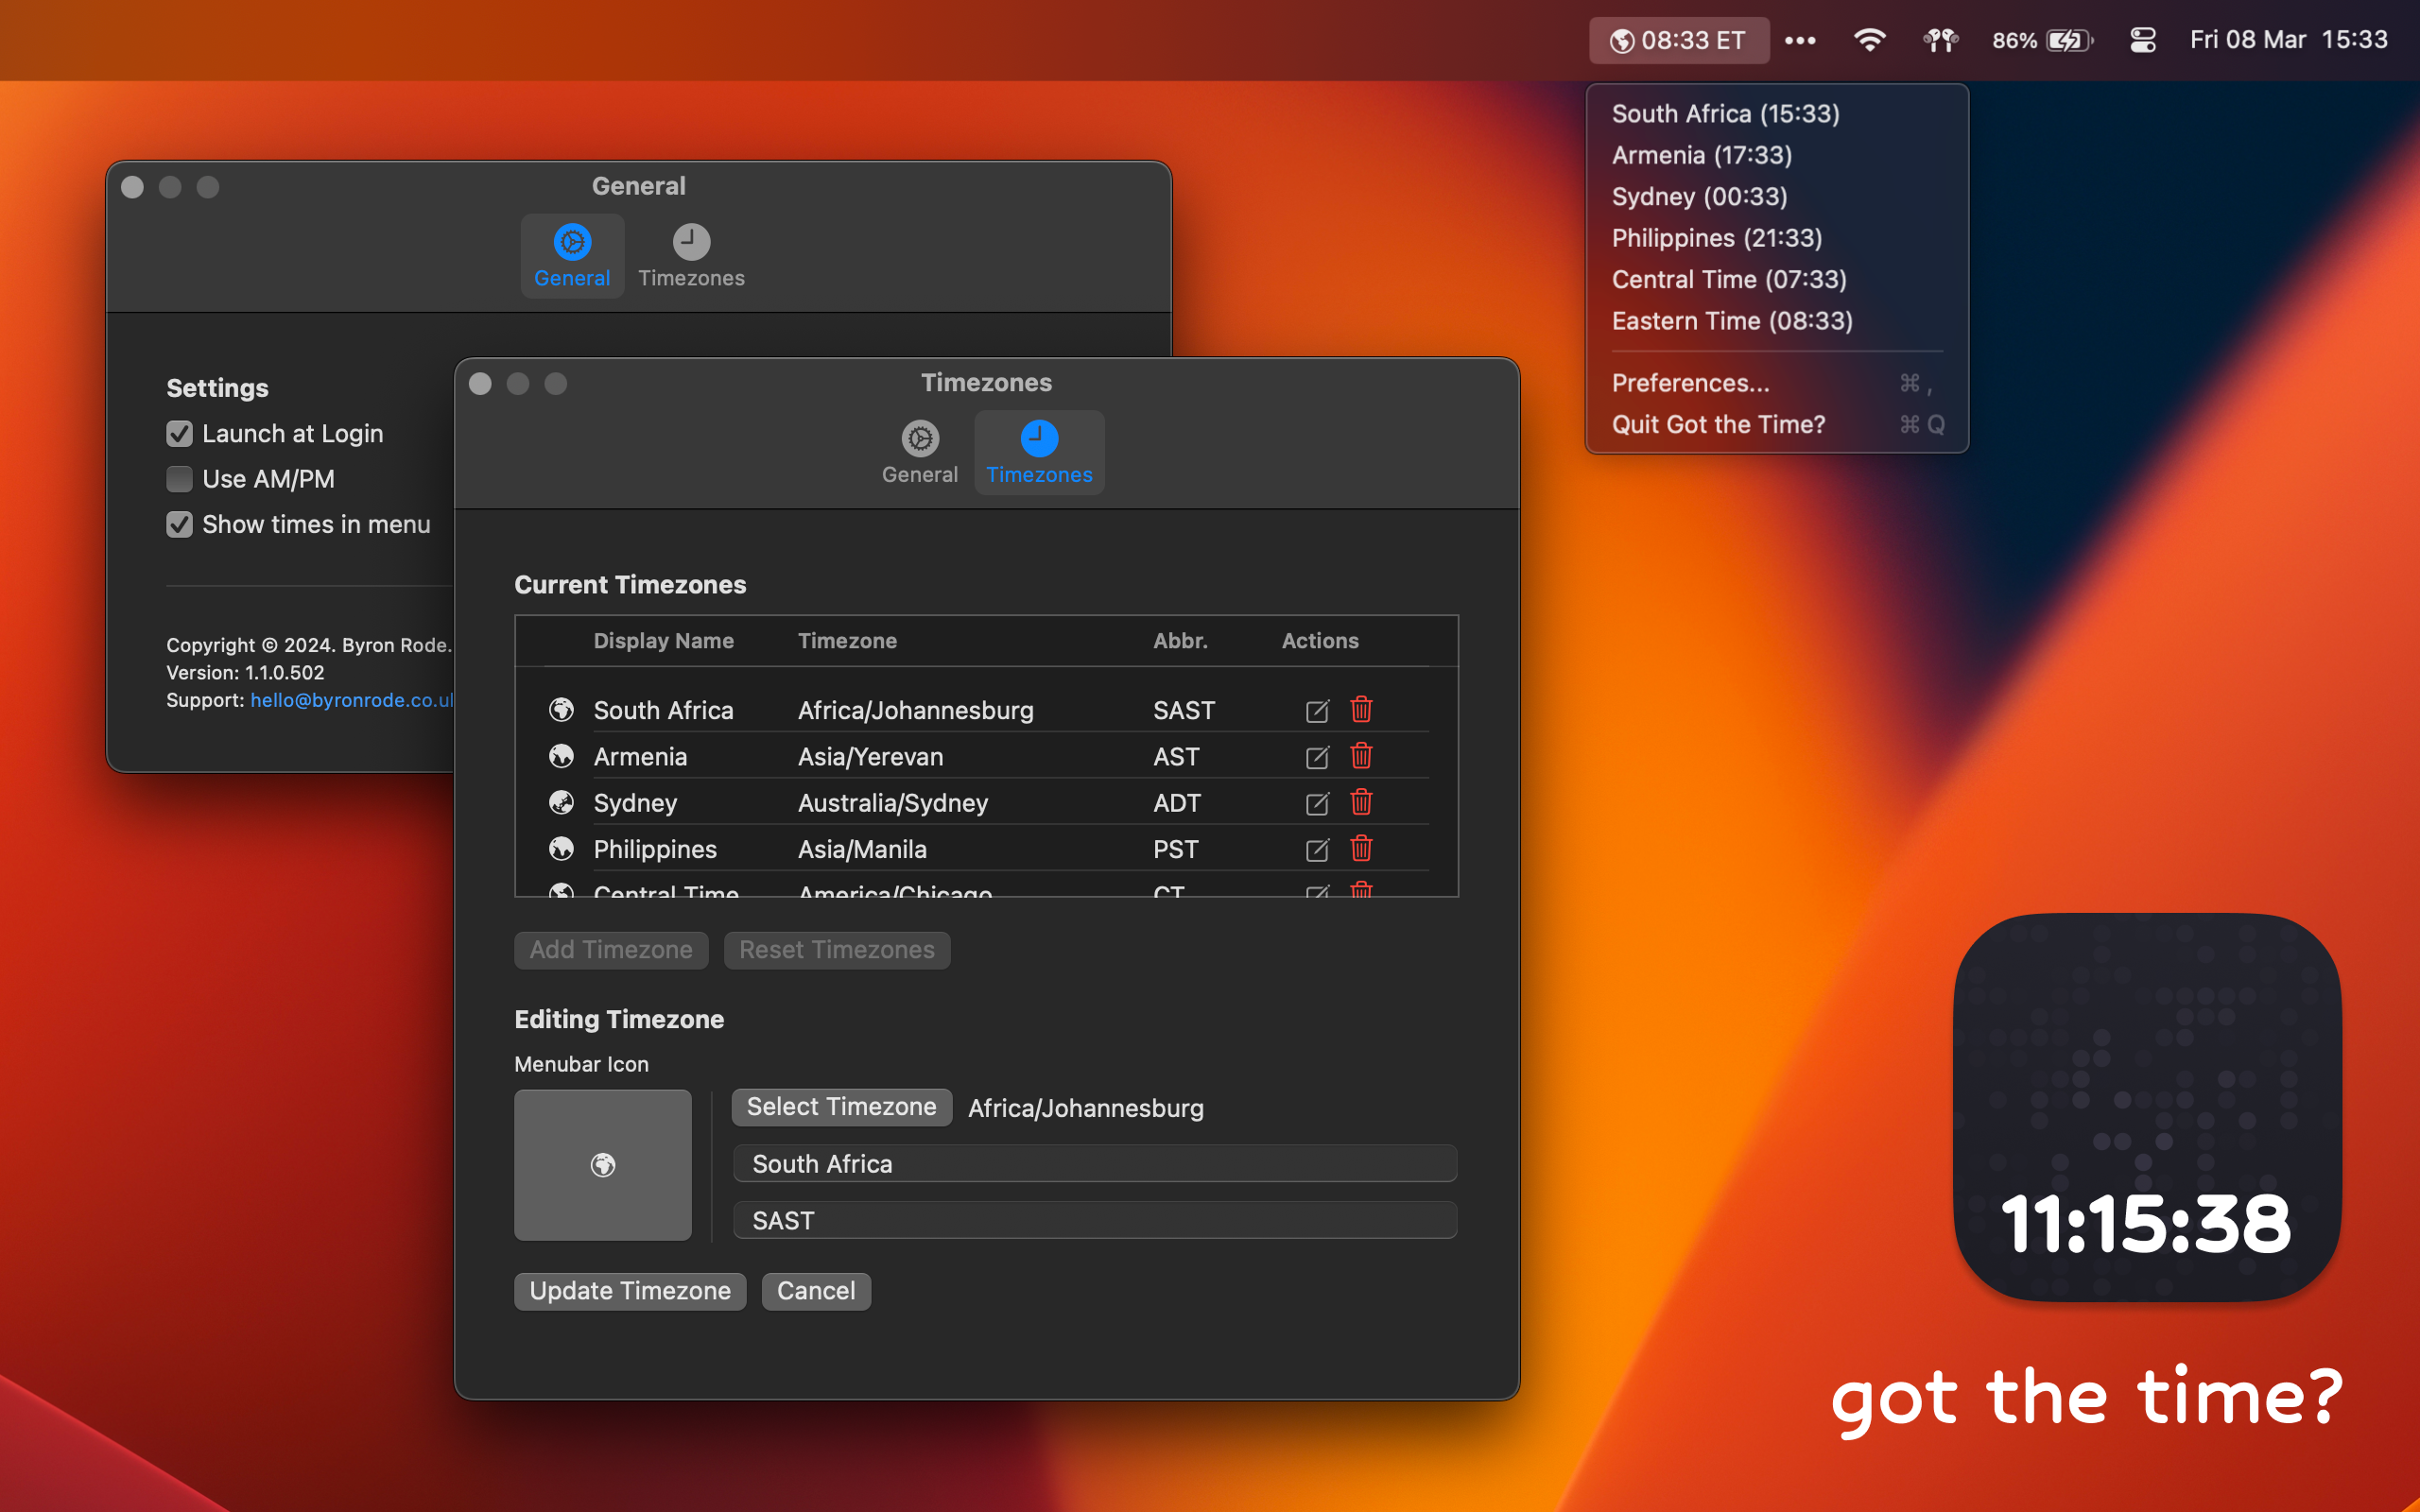Select Timezones tab in Timezones window
This screenshot has width=2420, height=1512.
(1039, 453)
